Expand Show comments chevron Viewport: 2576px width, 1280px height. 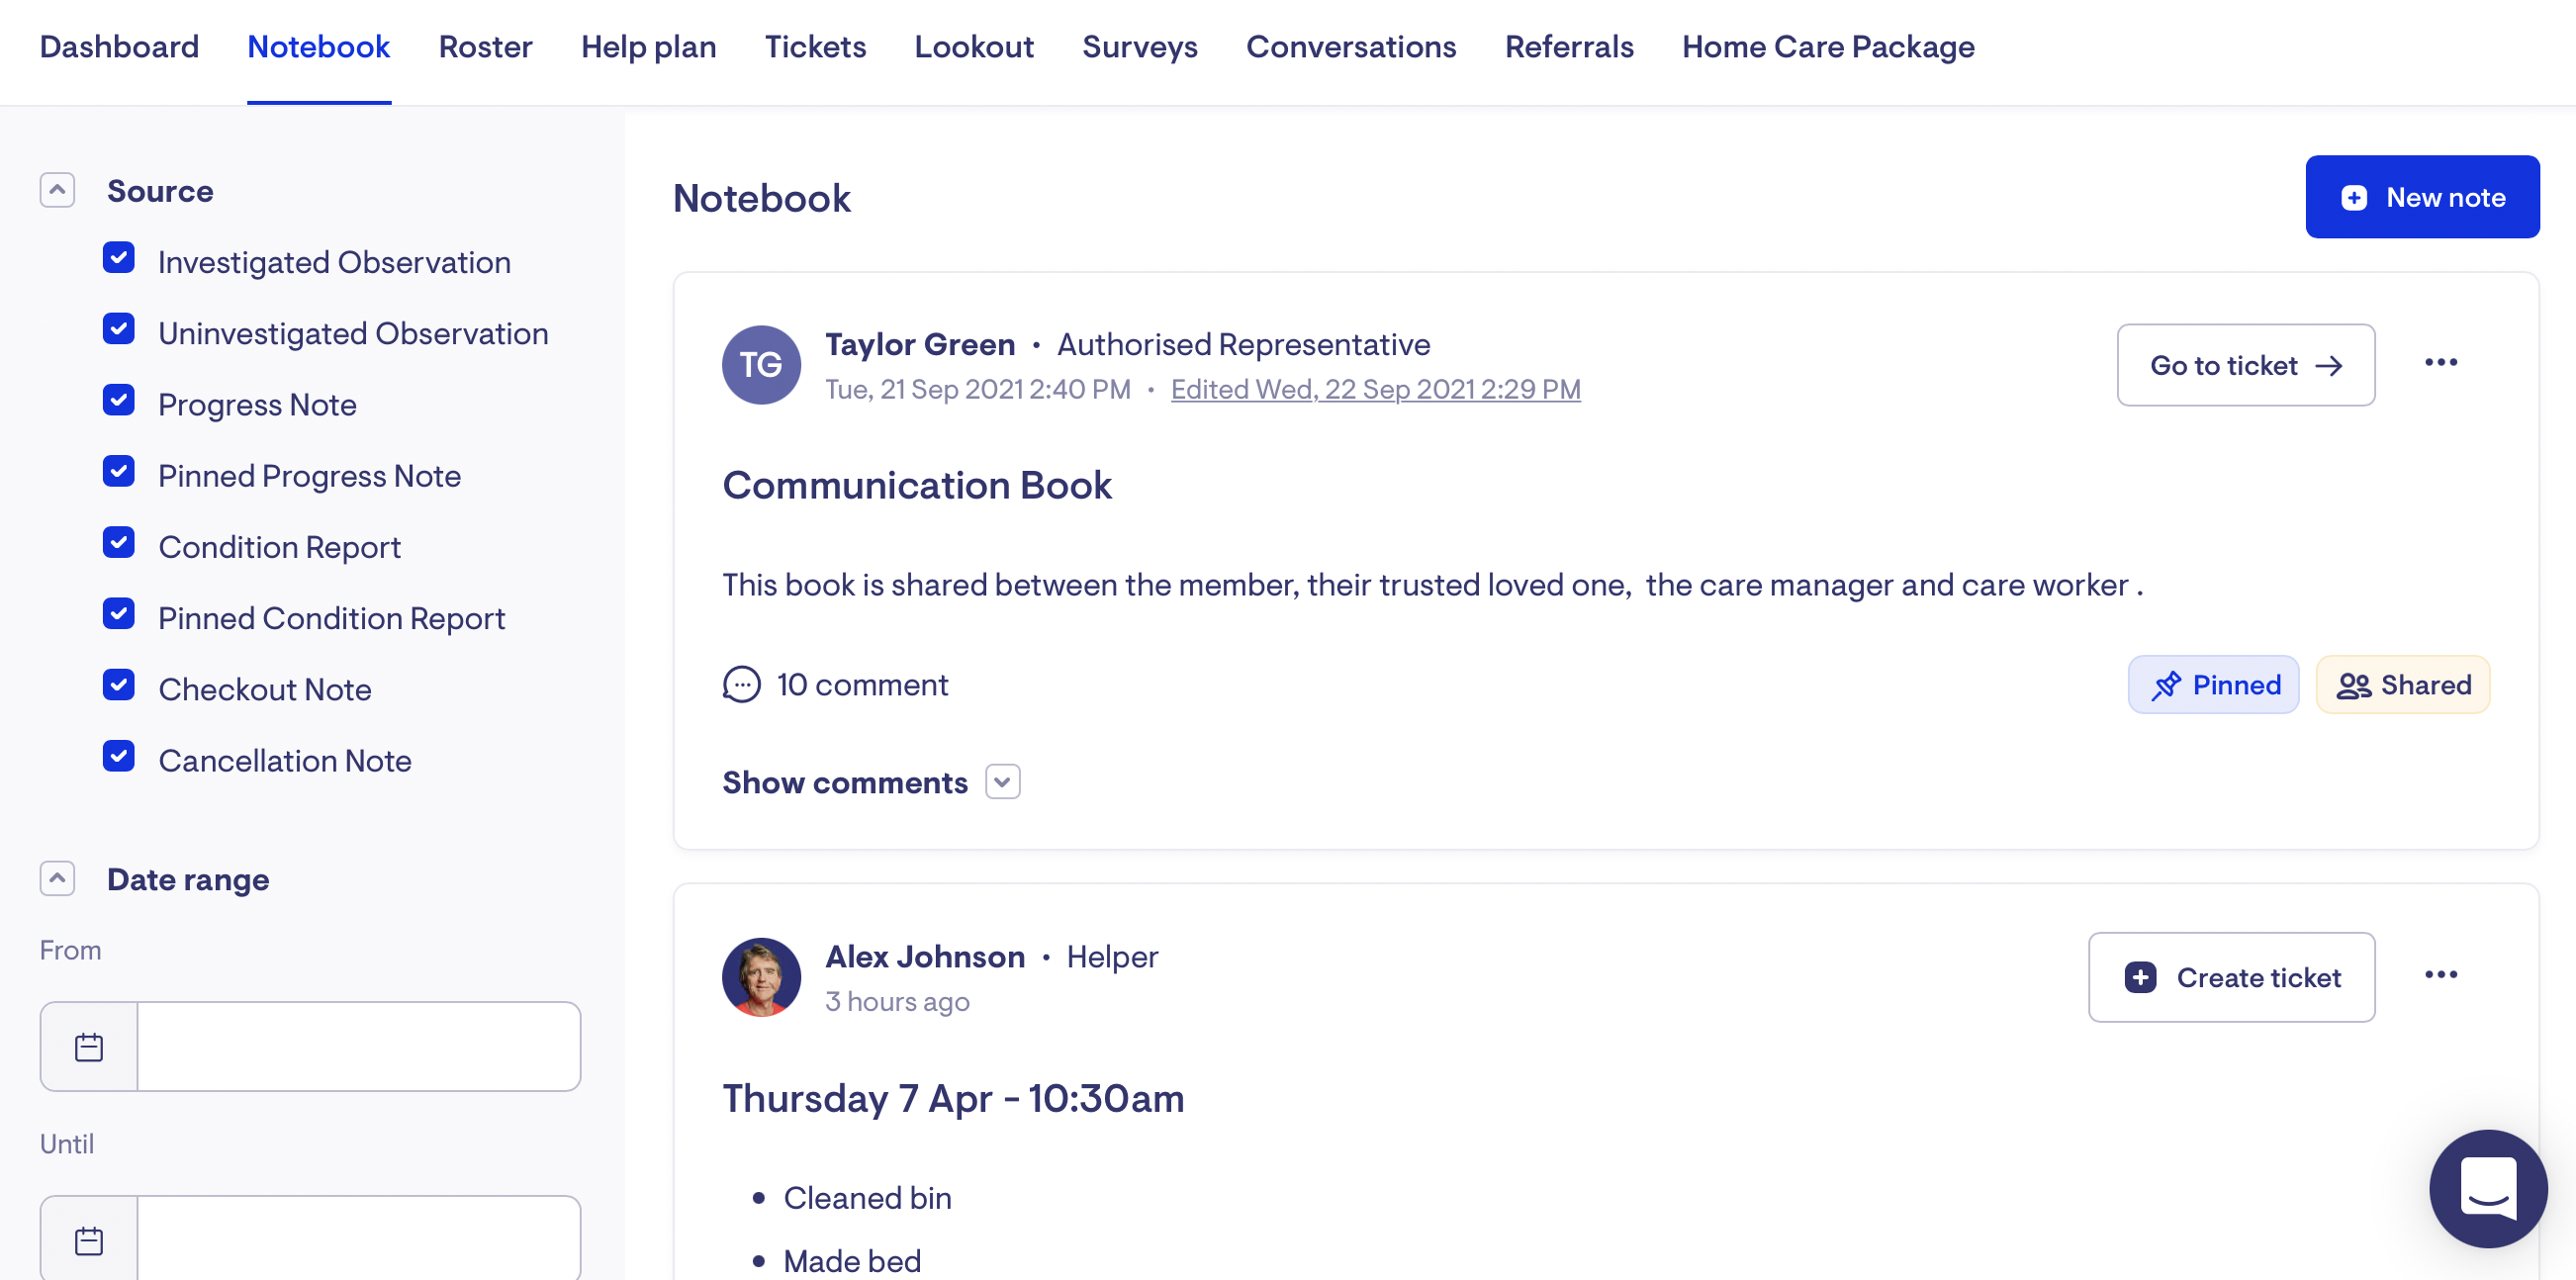coord(1002,782)
